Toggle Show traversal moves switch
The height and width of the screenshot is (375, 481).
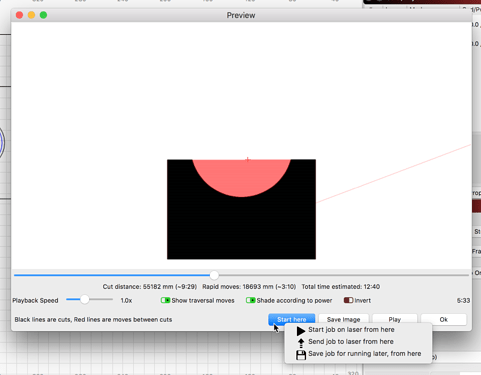point(165,300)
